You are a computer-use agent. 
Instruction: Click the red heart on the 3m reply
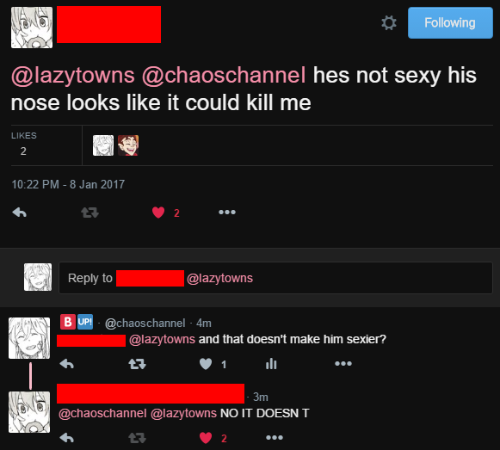tap(206, 438)
